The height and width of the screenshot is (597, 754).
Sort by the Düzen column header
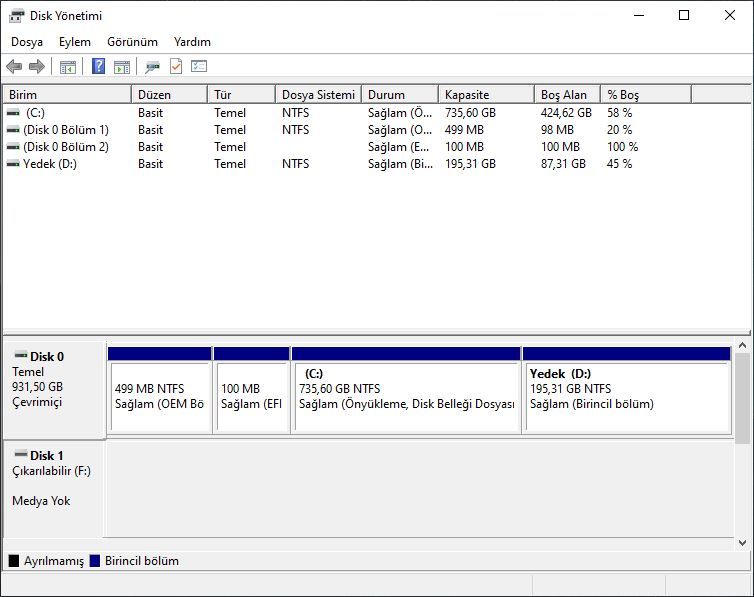click(x=169, y=95)
